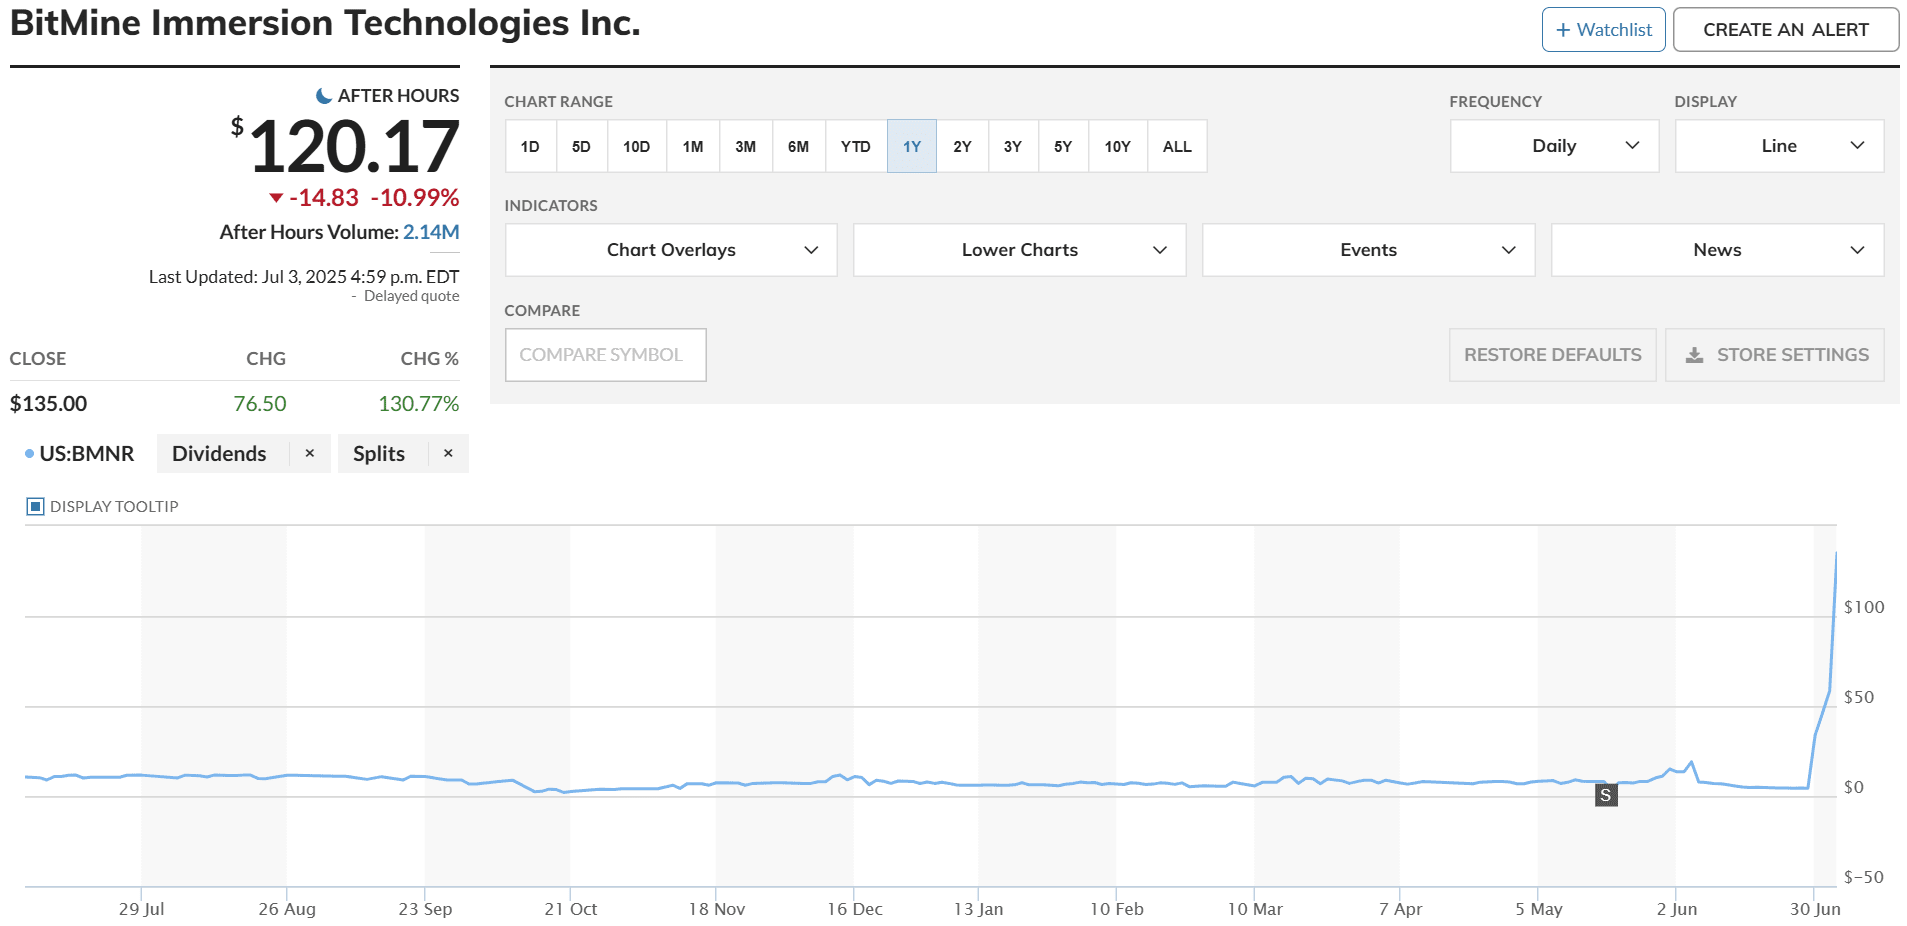Select the 6M chart range

798,146
